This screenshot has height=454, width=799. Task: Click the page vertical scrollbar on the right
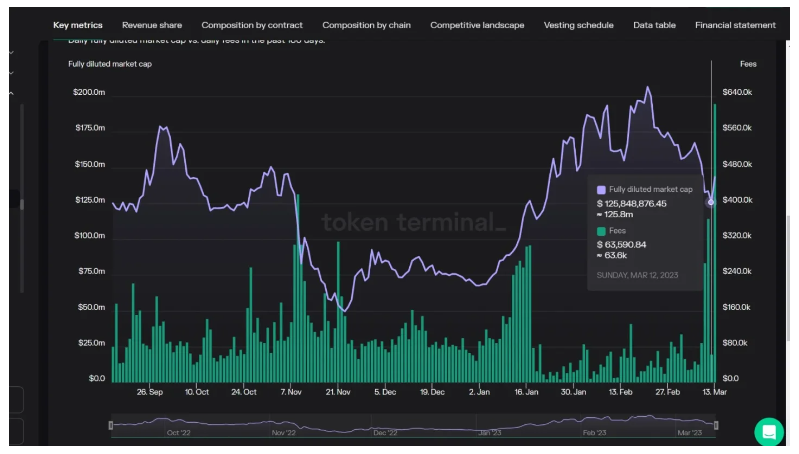[788, 278]
